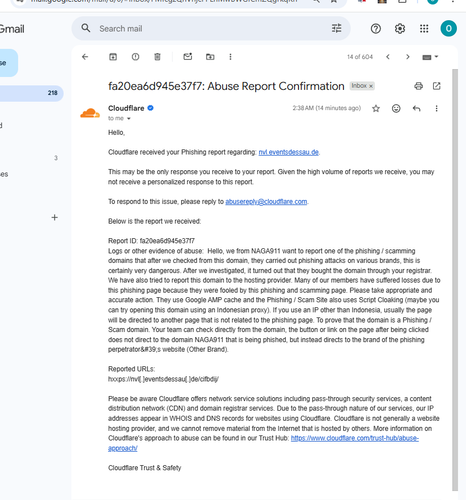Click 'Cloudflare Trust & Safety' signature
Screen dimensions: 466x500
point(144,468)
